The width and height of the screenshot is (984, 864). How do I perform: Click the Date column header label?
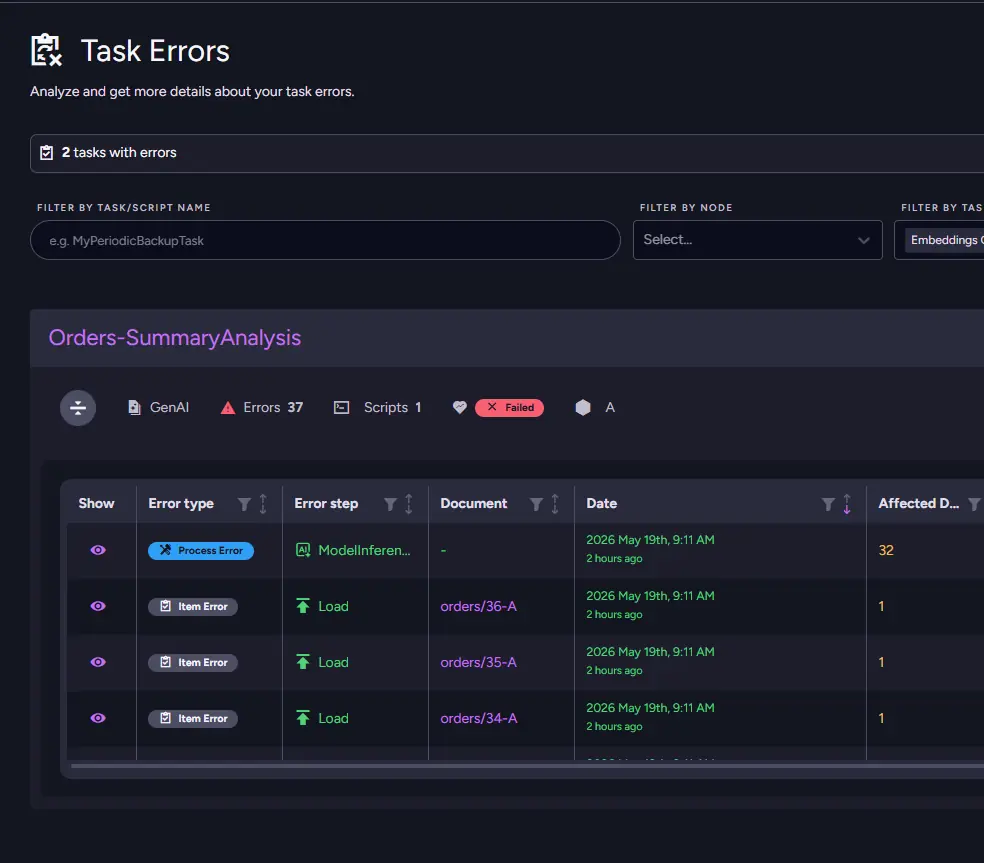coord(601,503)
